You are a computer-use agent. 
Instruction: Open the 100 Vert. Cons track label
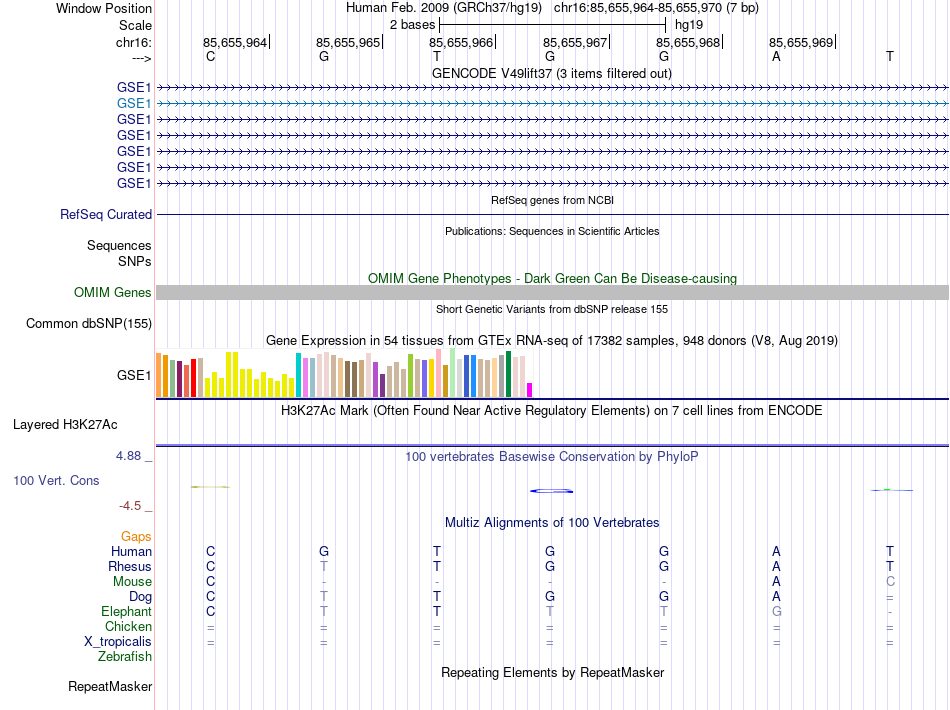tap(56, 480)
